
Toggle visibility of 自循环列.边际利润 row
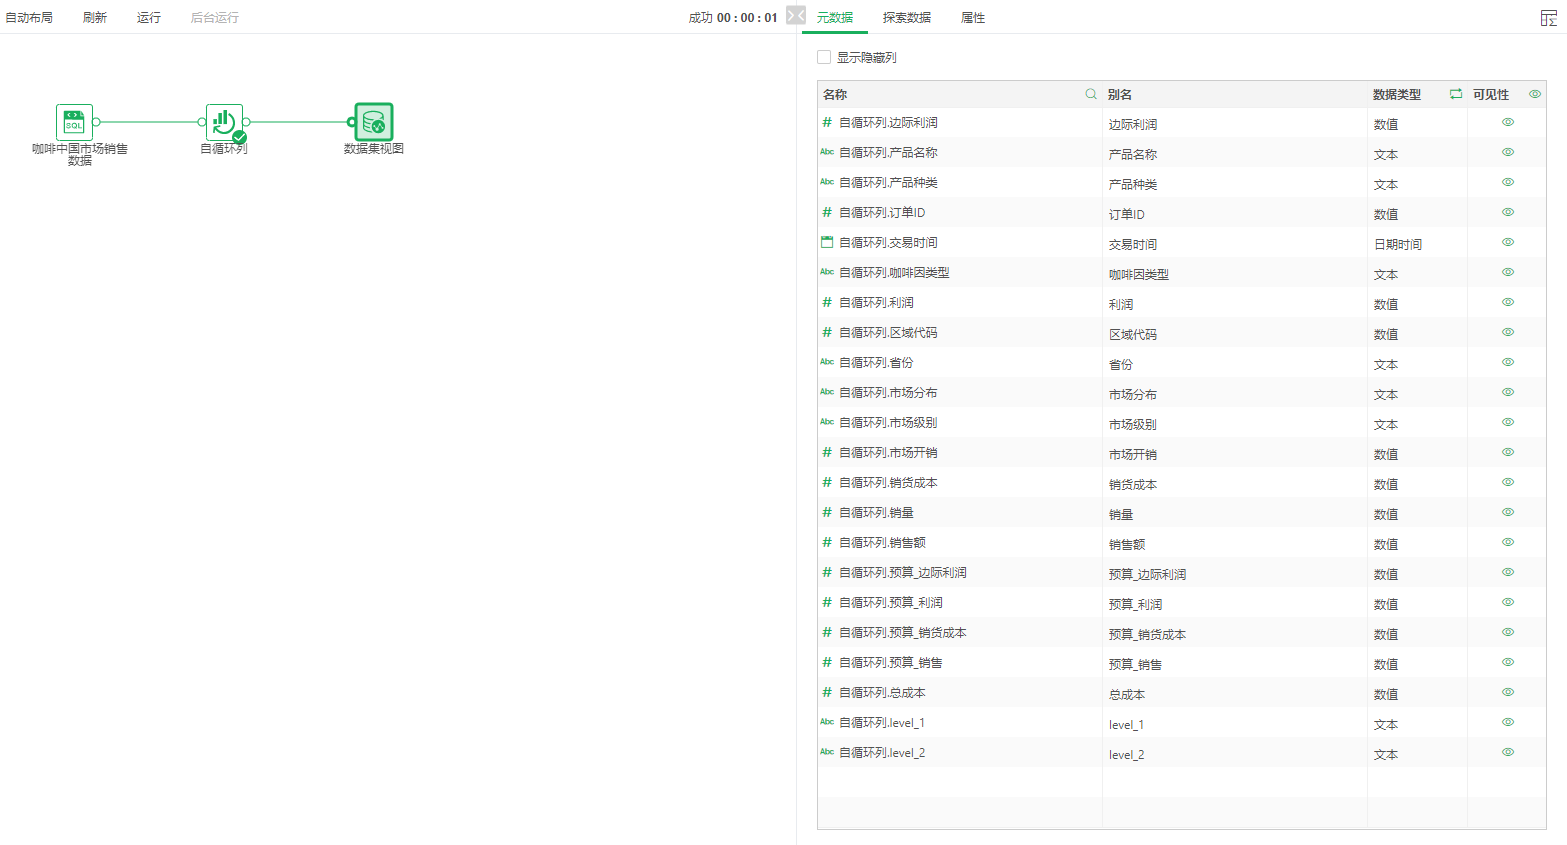pyautogui.click(x=1508, y=122)
